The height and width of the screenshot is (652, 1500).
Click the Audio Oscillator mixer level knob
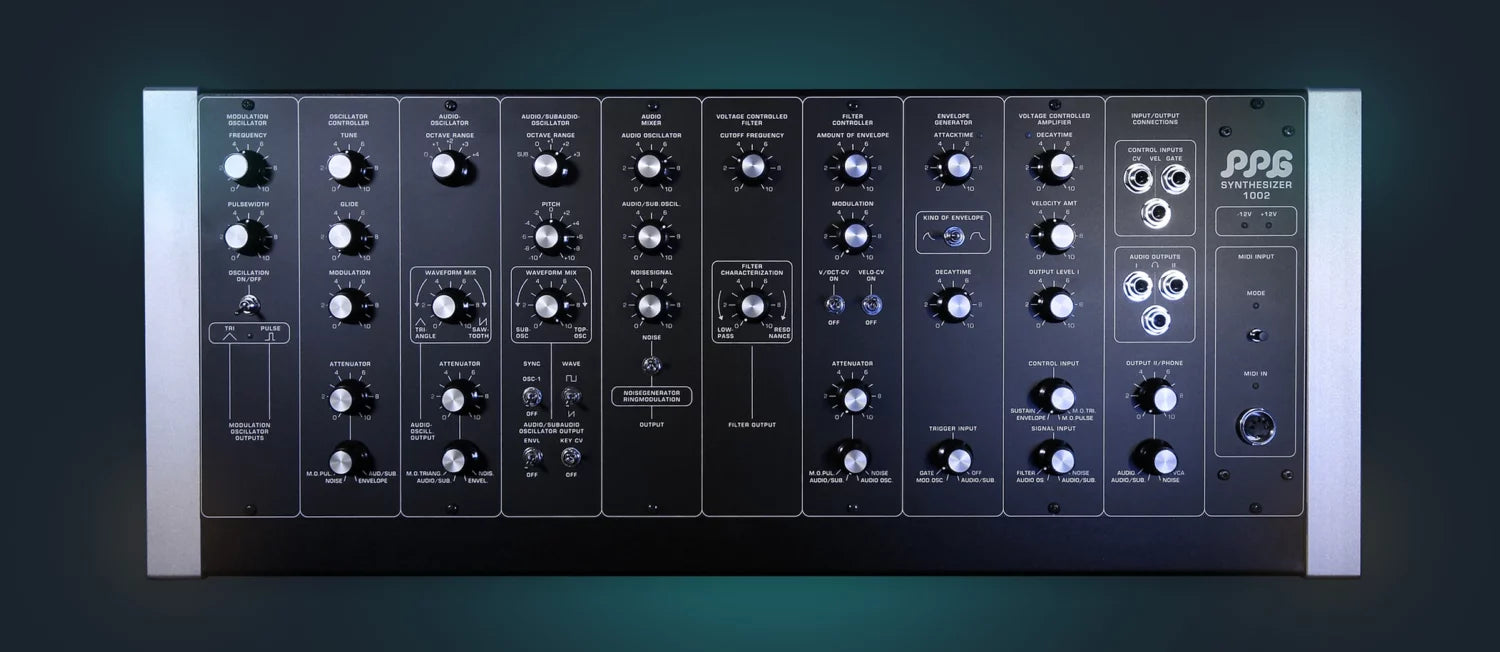pyautogui.click(x=650, y=167)
